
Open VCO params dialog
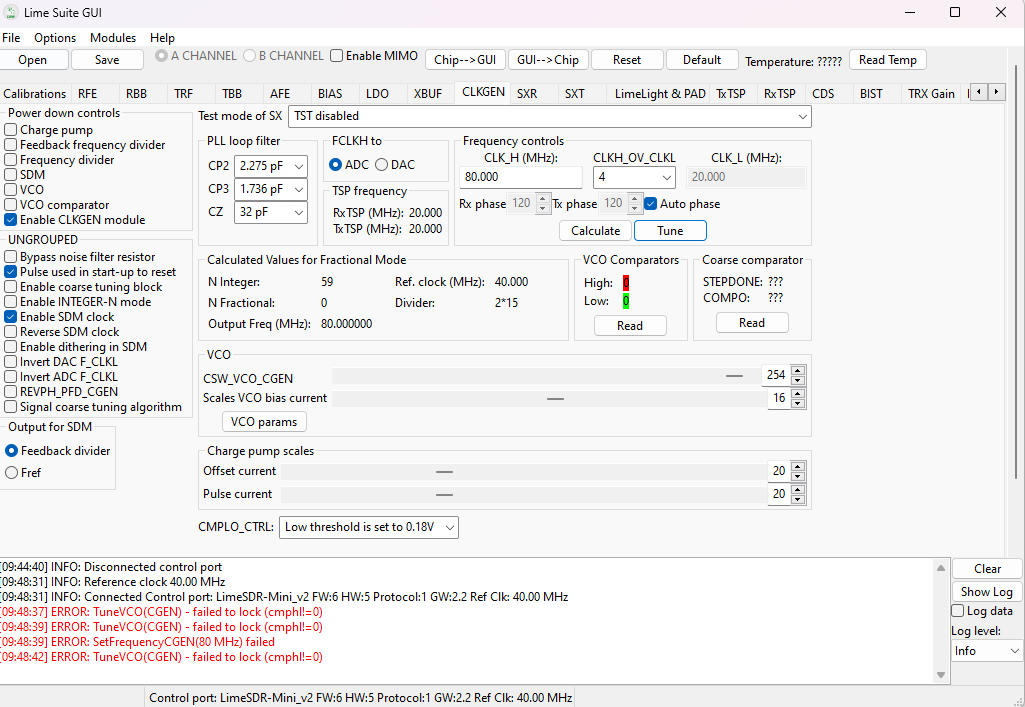point(264,422)
